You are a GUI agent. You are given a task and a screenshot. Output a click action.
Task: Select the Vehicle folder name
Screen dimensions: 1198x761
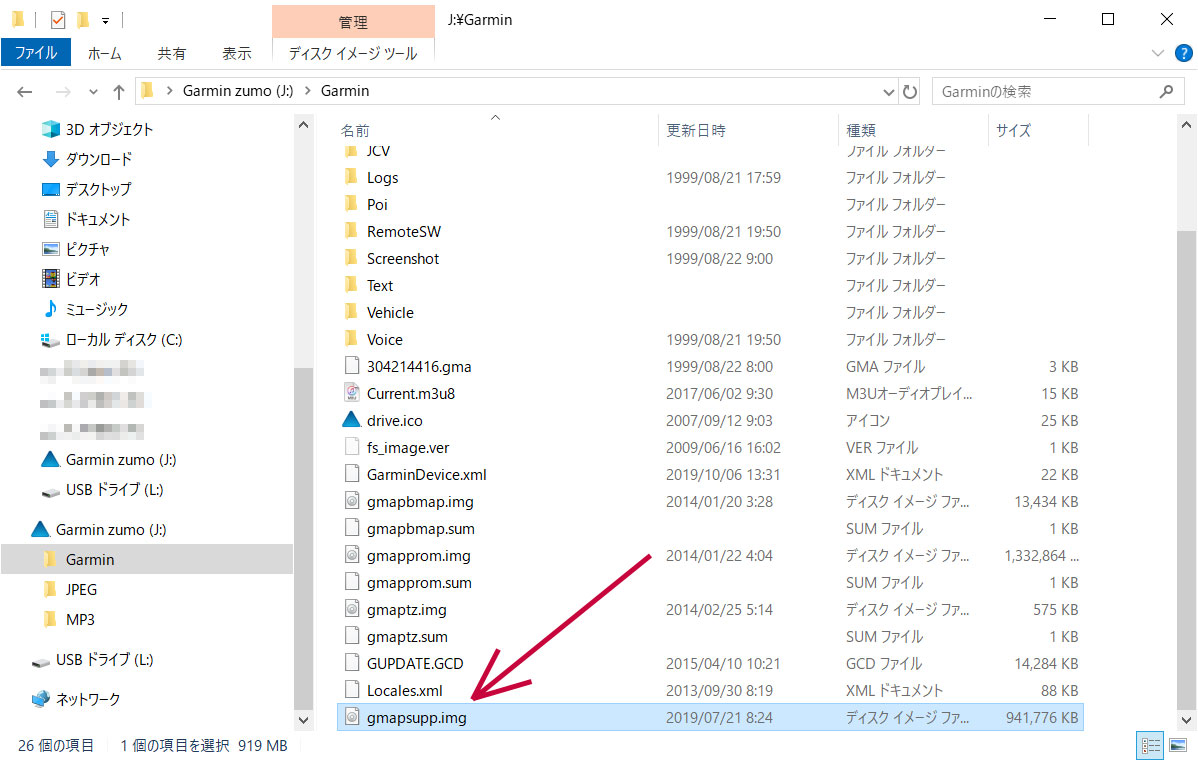390,312
